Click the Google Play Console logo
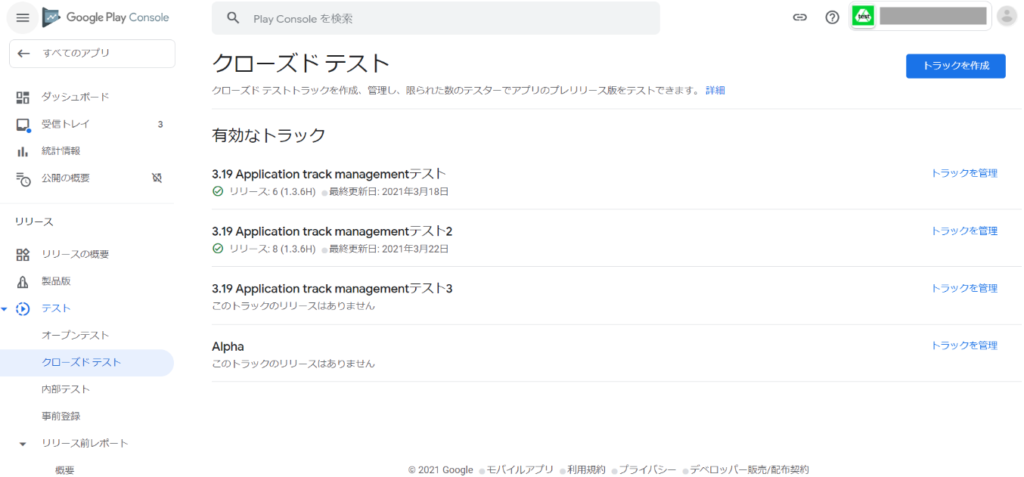The image size is (1024, 477). [106, 18]
